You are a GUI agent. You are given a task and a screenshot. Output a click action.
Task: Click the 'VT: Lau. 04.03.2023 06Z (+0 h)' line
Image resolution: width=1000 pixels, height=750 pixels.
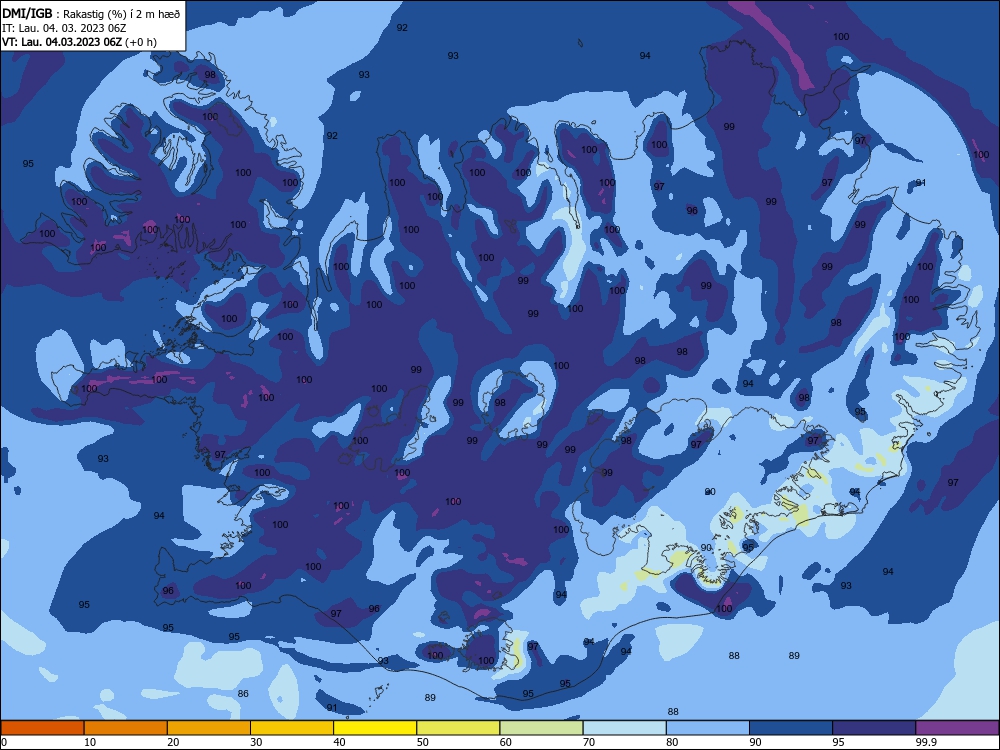[79, 42]
